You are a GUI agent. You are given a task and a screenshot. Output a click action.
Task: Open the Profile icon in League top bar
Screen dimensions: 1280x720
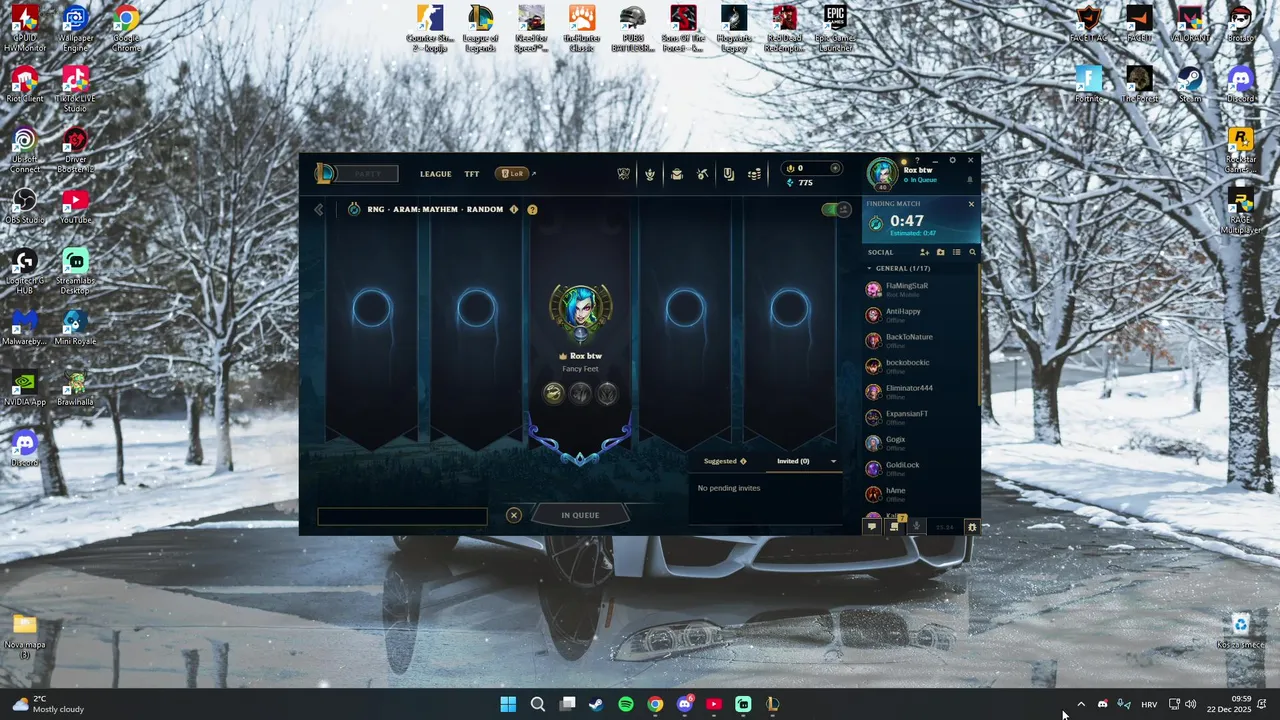(x=650, y=174)
